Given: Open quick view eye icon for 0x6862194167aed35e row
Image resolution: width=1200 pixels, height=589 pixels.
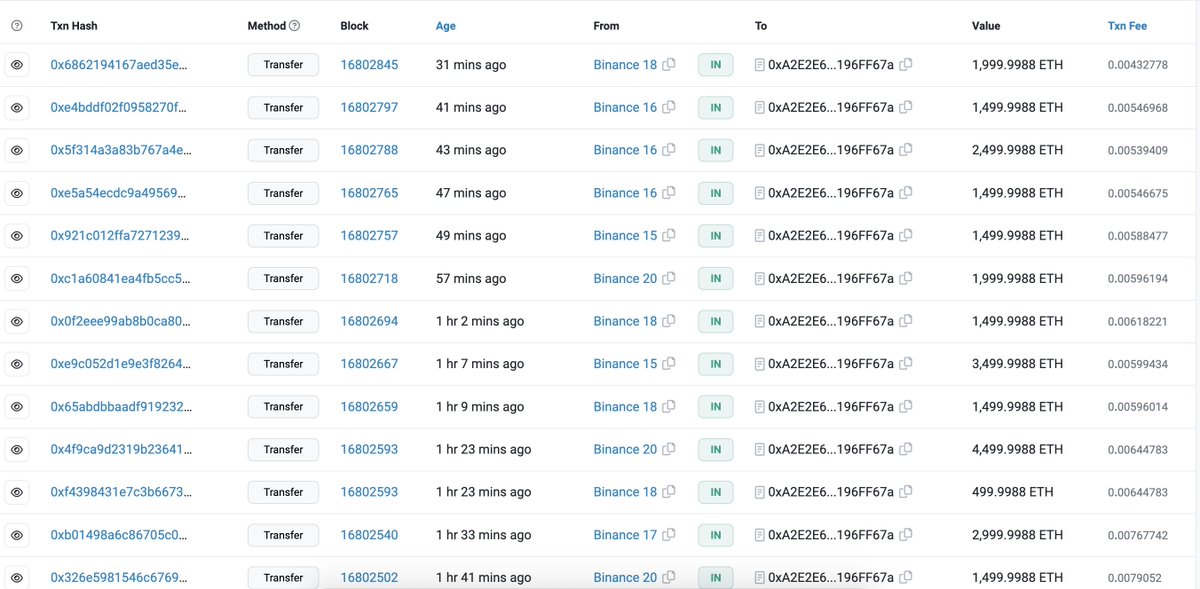Looking at the screenshot, I should click(x=17, y=65).
